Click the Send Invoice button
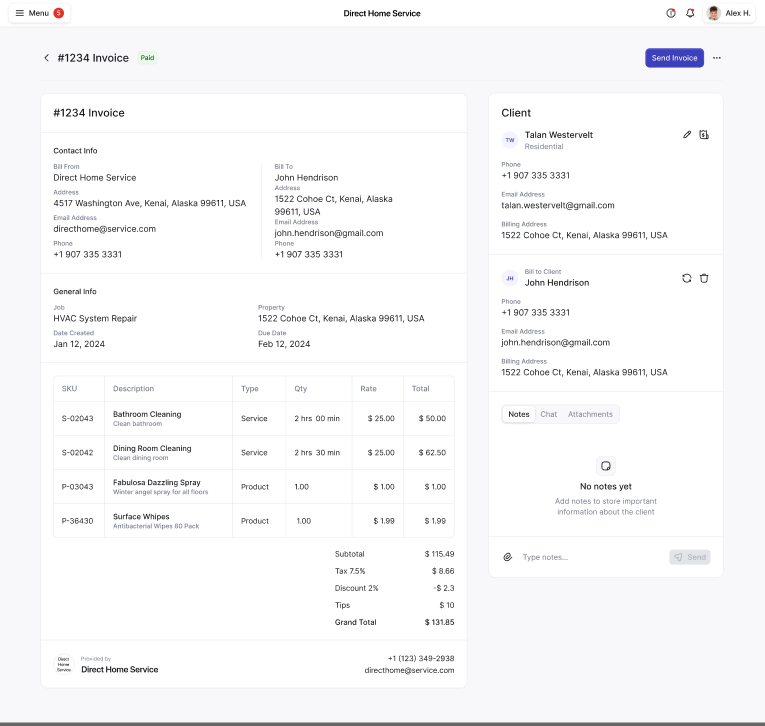This screenshot has height=726, width=765. 674,58
